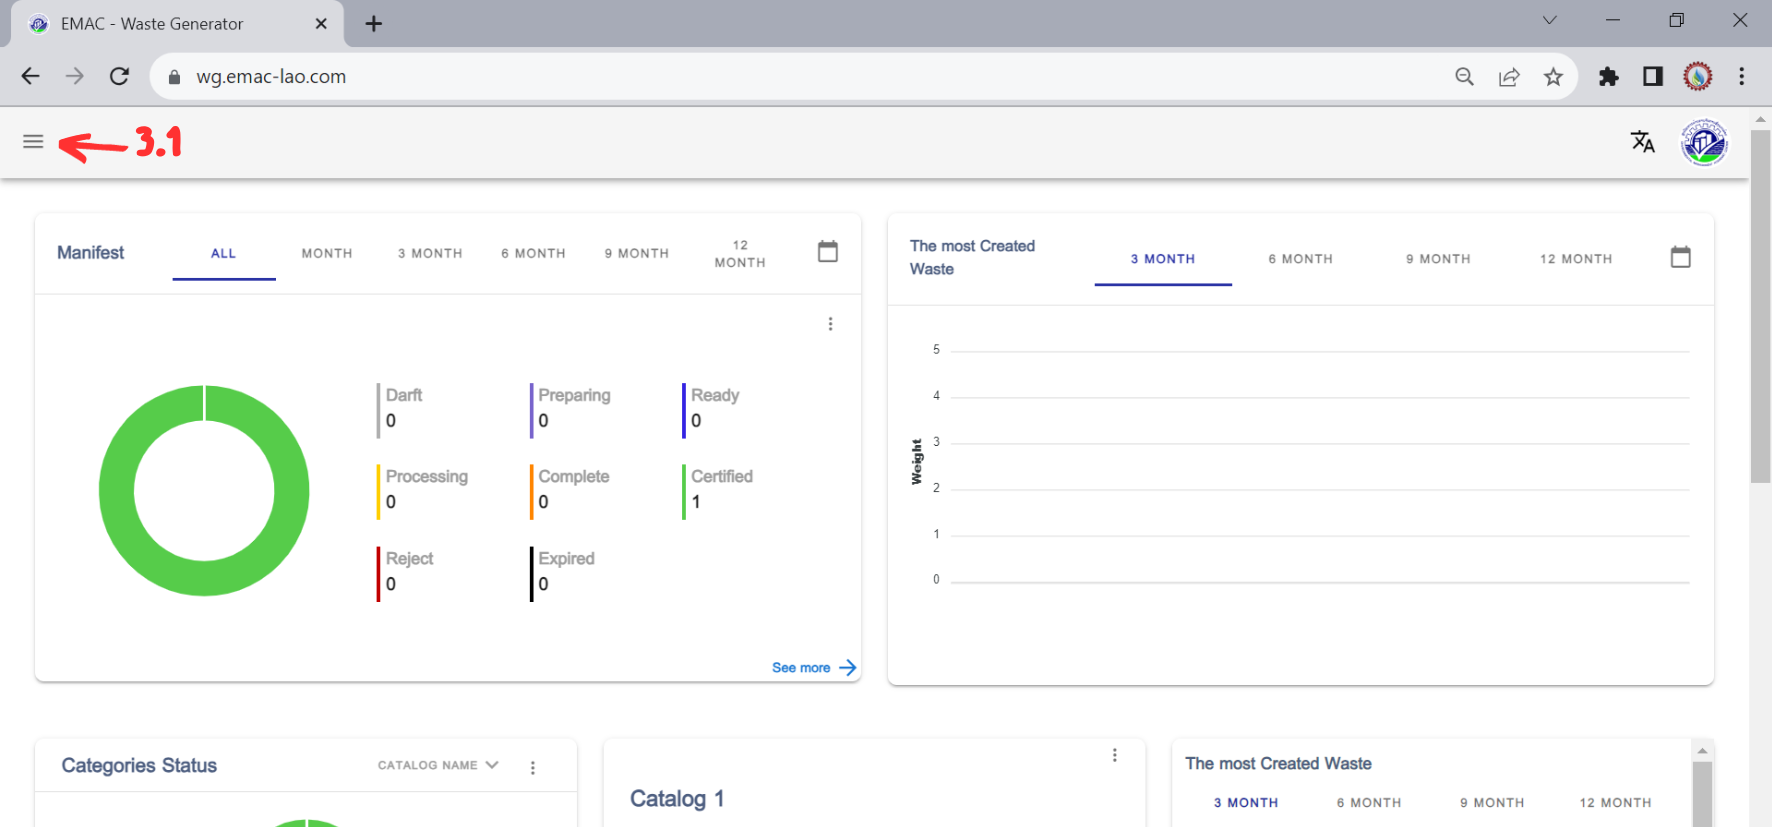
Task: Open Catalog 1 card options menu
Action: coord(1114,756)
